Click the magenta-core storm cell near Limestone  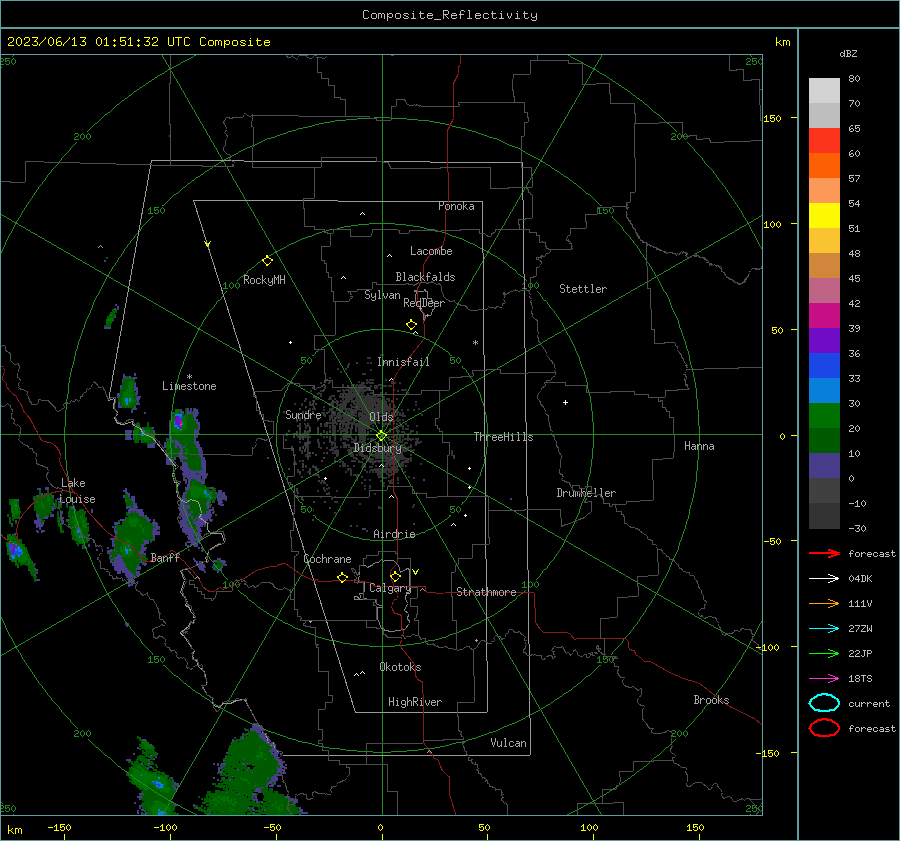(179, 421)
